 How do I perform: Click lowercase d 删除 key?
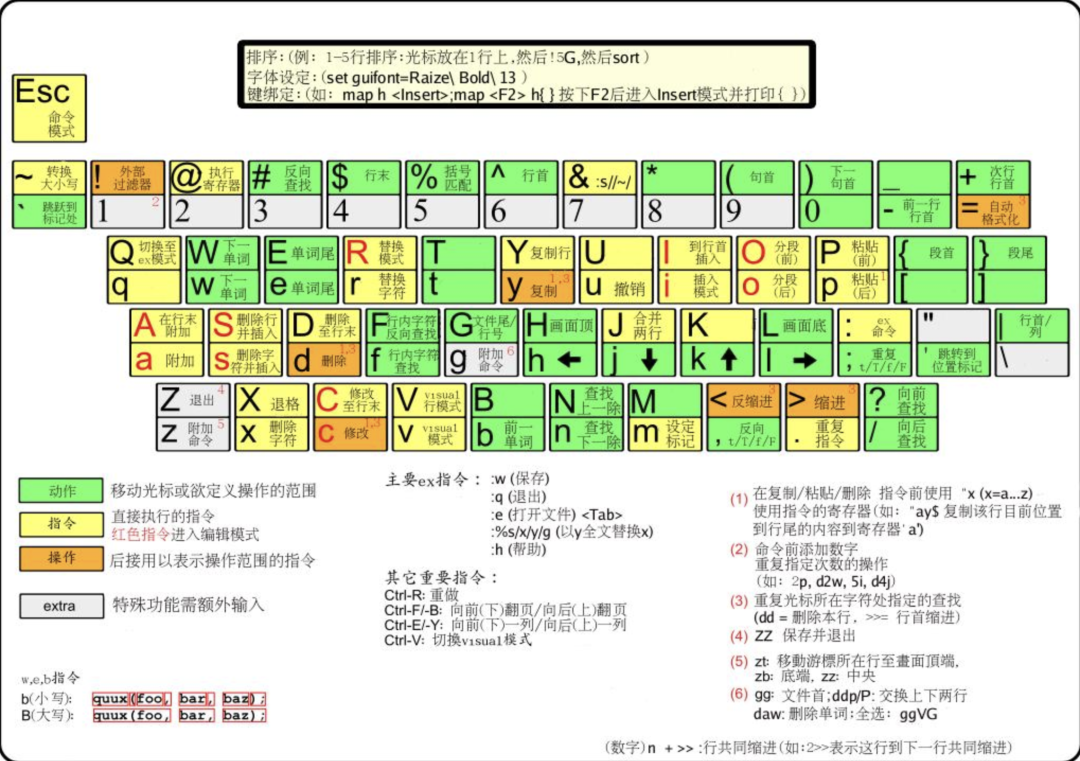[324, 359]
